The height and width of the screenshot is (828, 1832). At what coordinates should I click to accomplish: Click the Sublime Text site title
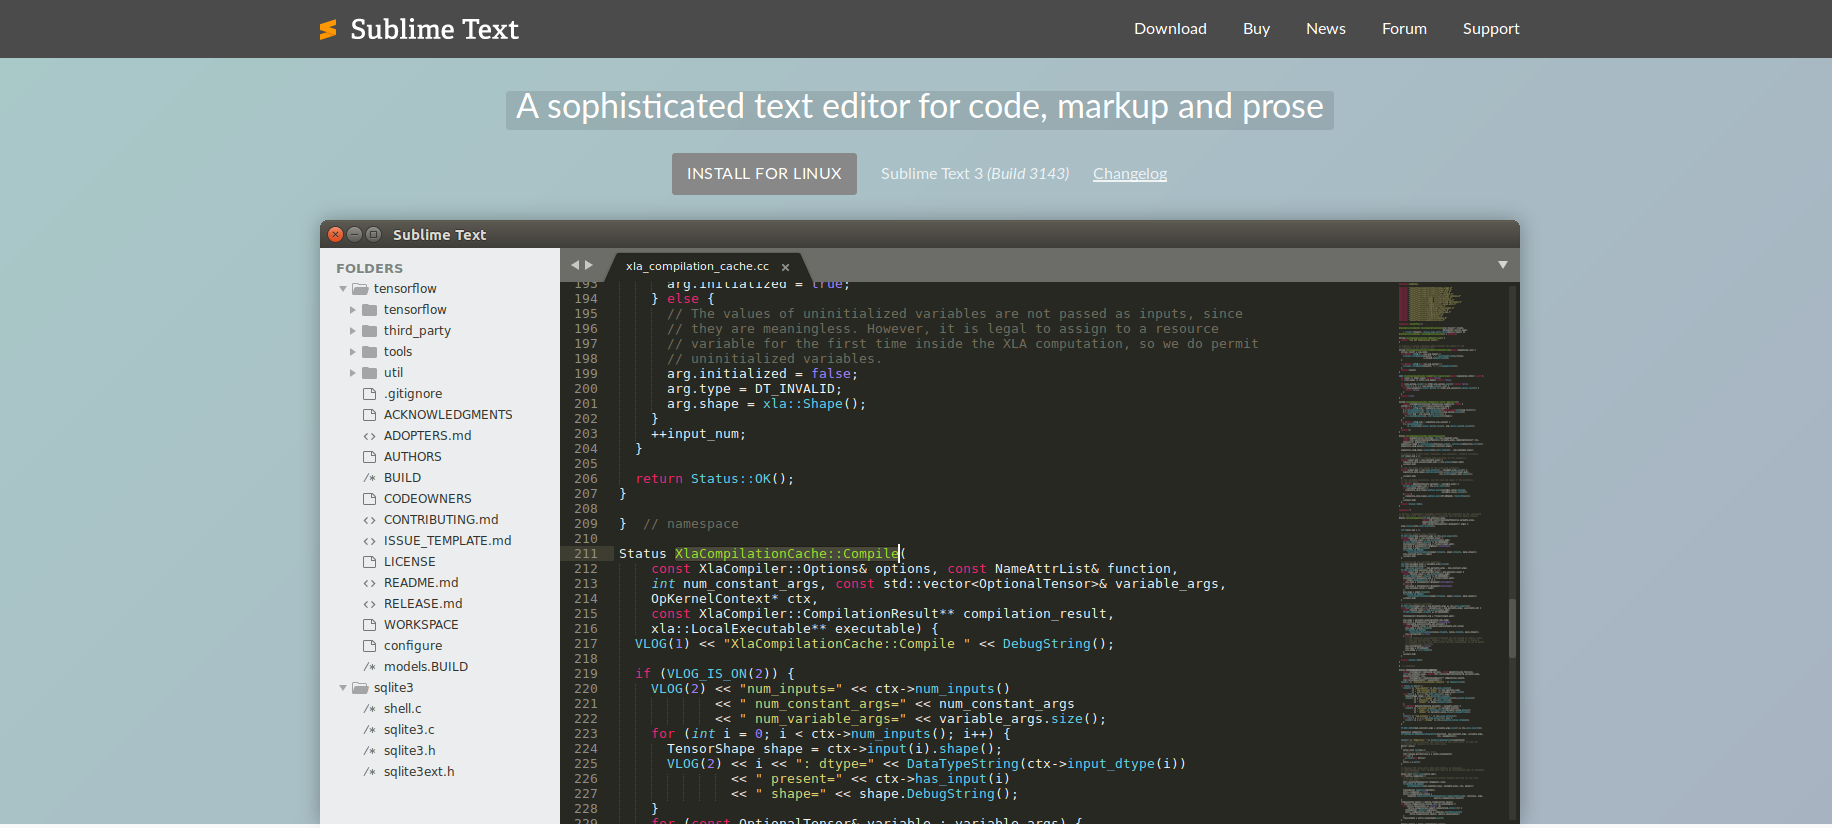point(434,30)
